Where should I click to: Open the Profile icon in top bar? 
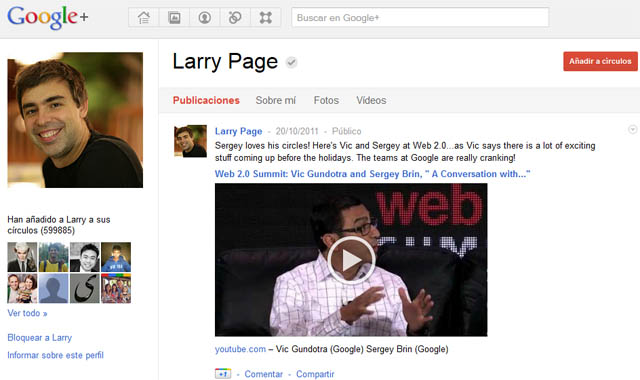[204, 18]
